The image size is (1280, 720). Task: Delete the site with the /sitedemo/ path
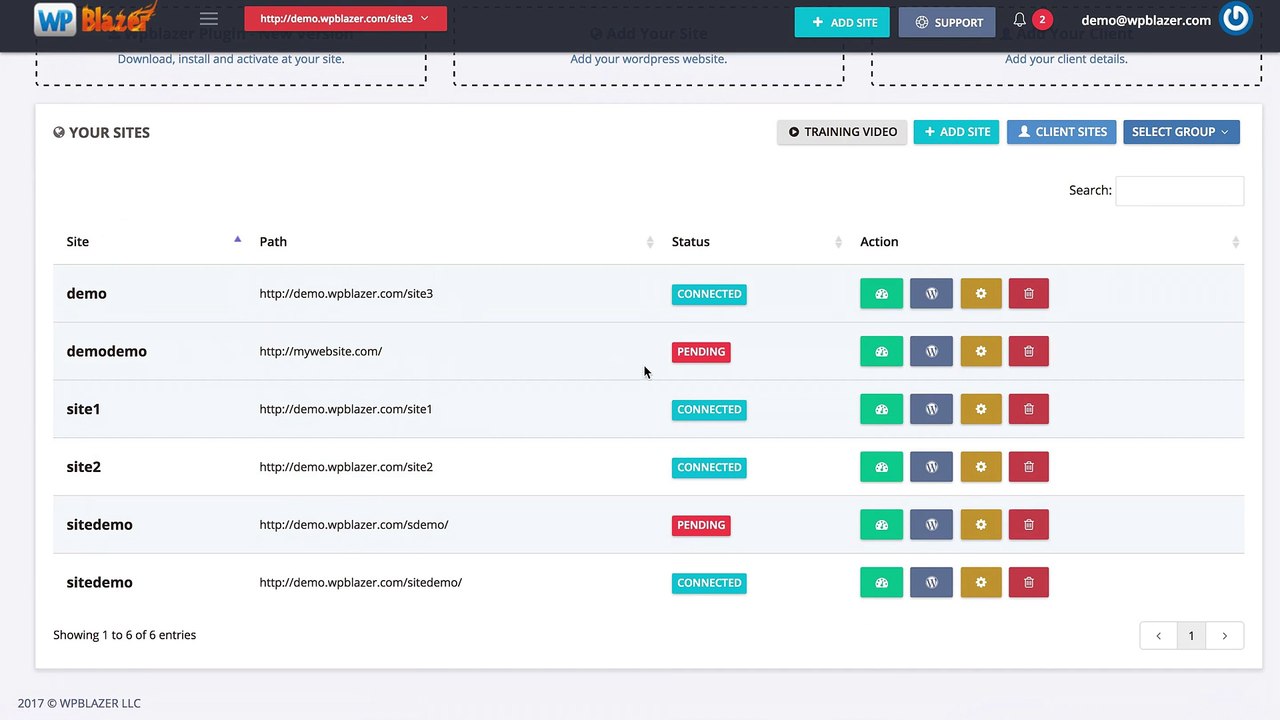(x=1029, y=583)
